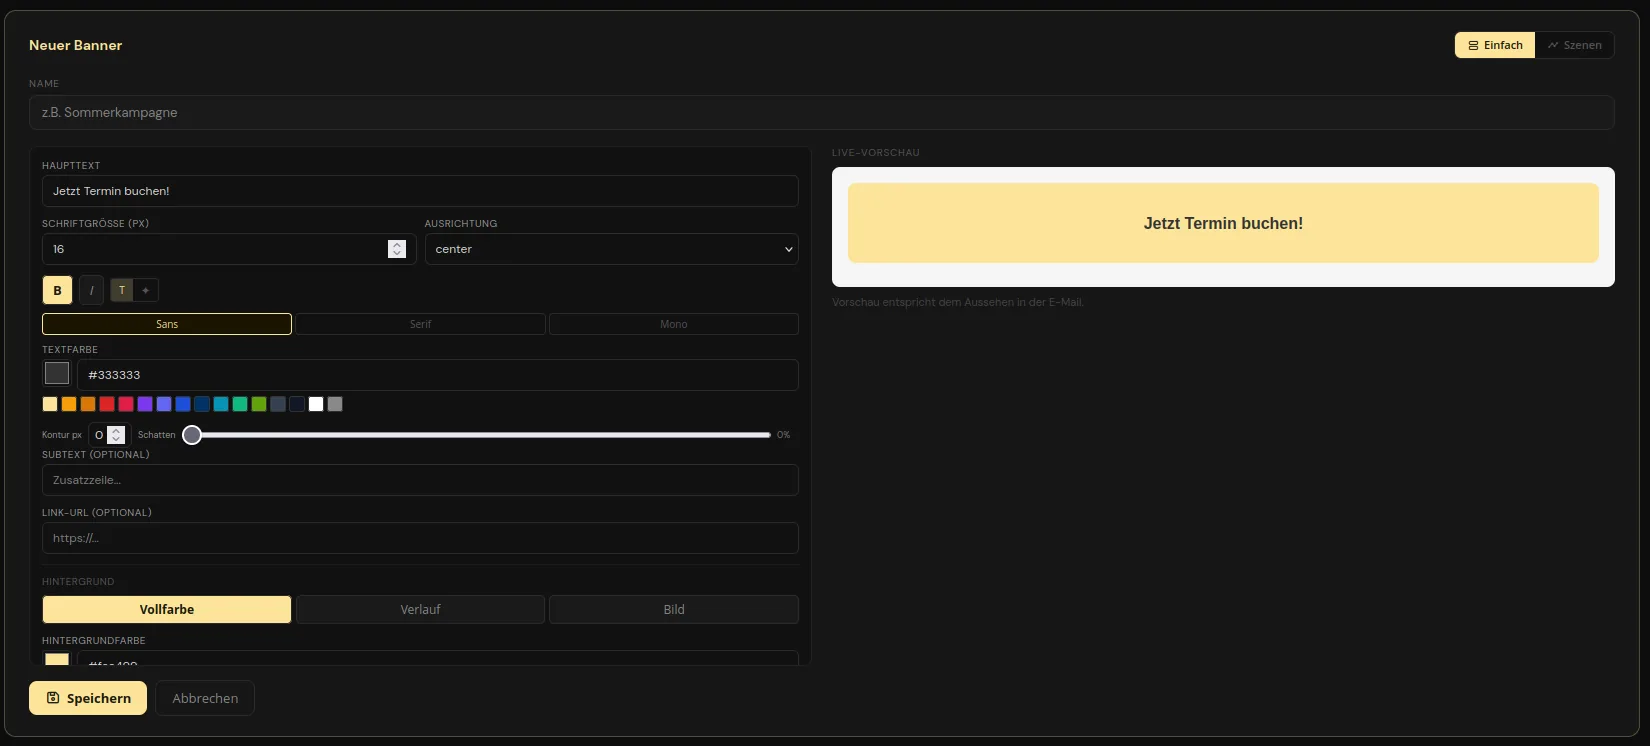Click the Schatten slider handle
Image resolution: width=1650 pixels, height=746 pixels.
[x=192, y=435]
